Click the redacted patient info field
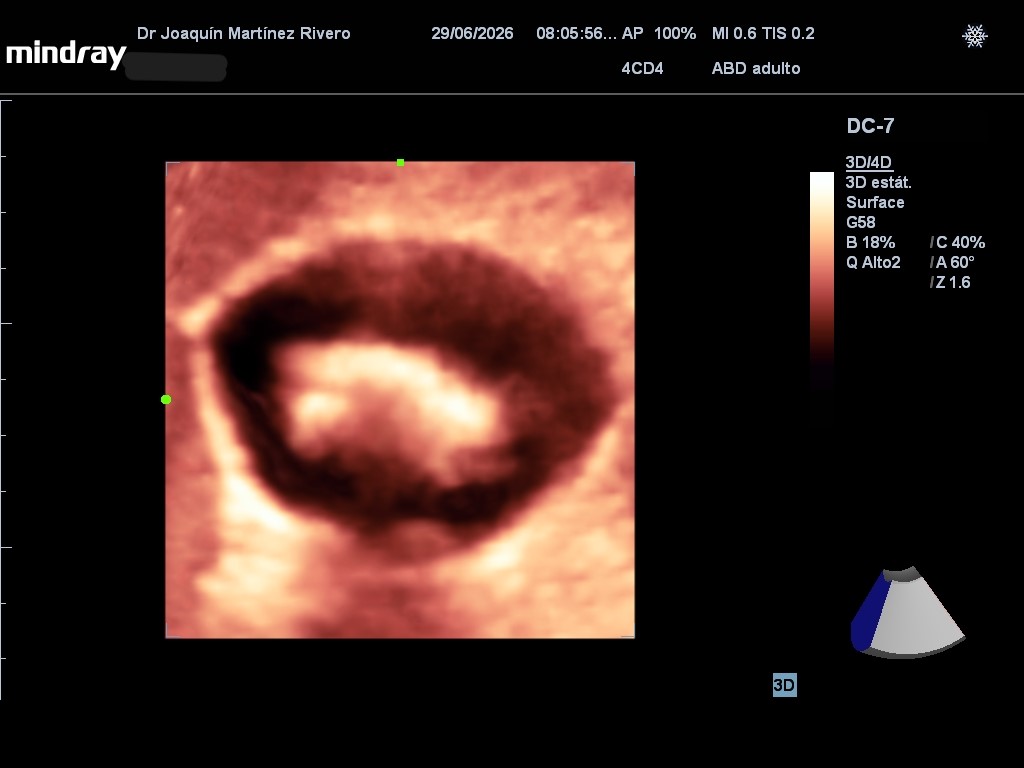This screenshot has height=768, width=1024. point(176,67)
